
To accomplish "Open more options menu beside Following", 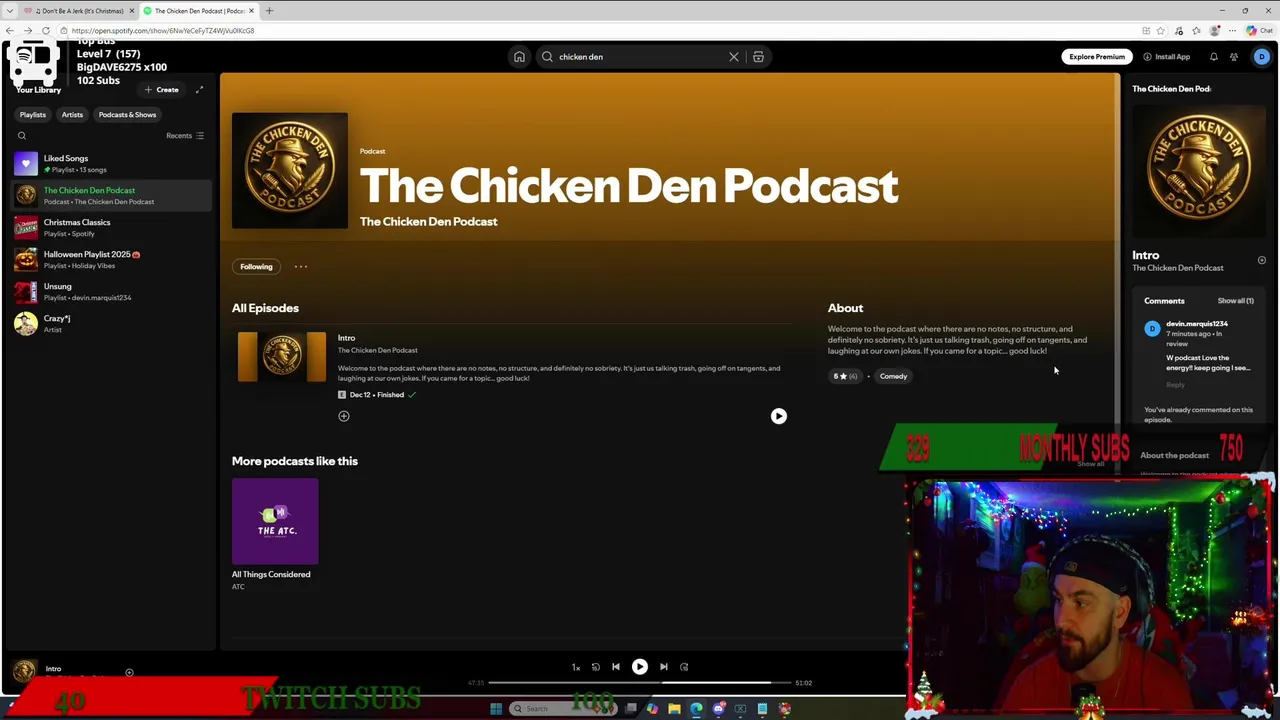I will tap(301, 267).
